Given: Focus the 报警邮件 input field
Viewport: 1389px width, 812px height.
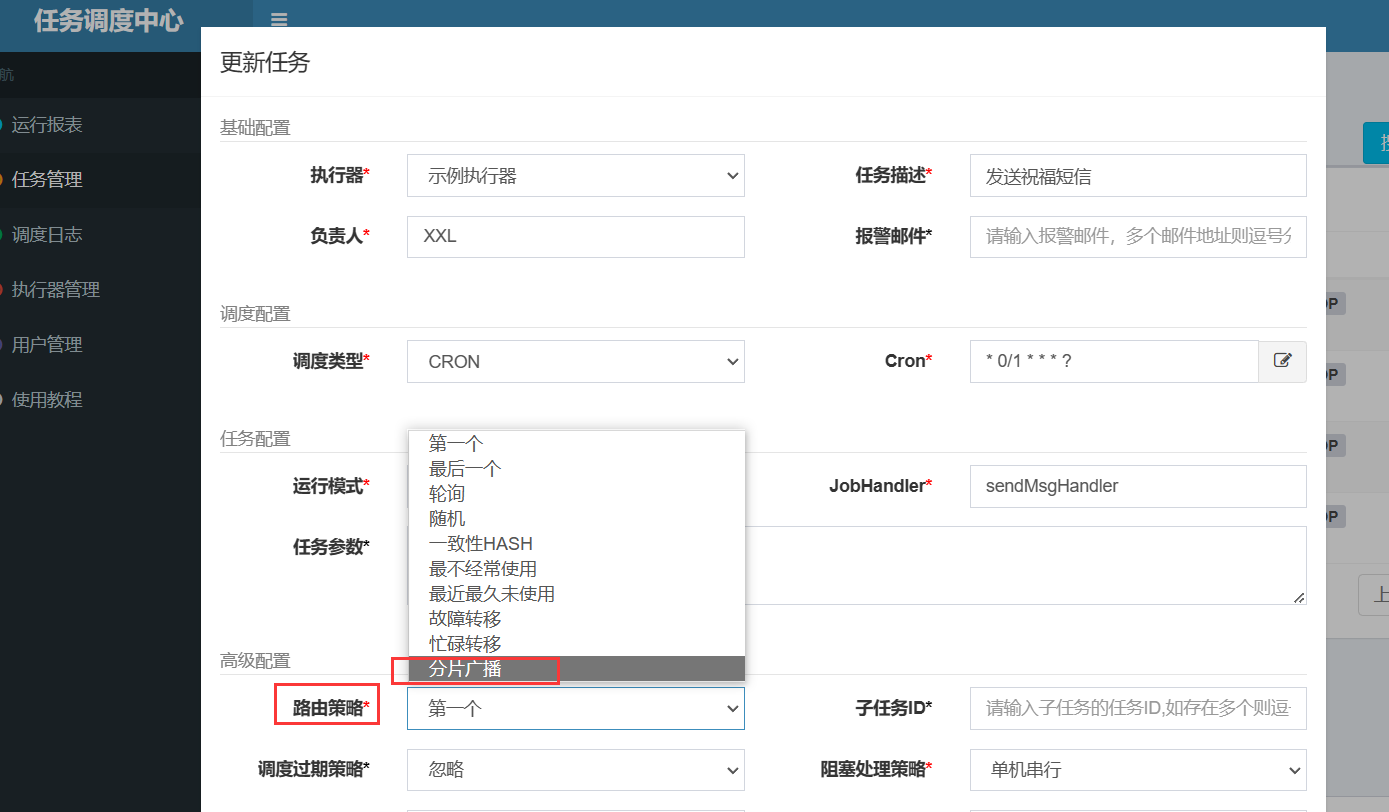Looking at the screenshot, I should 1138,237.
